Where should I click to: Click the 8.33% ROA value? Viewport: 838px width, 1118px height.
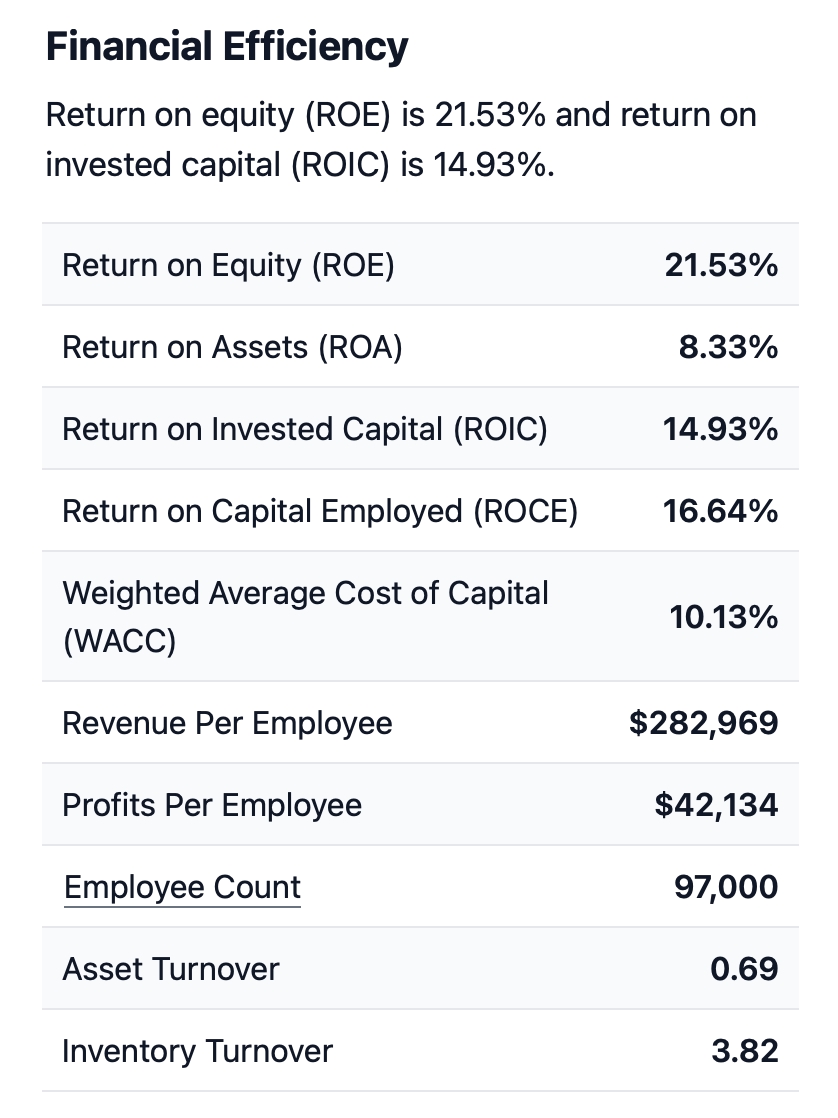coord(728,347)
